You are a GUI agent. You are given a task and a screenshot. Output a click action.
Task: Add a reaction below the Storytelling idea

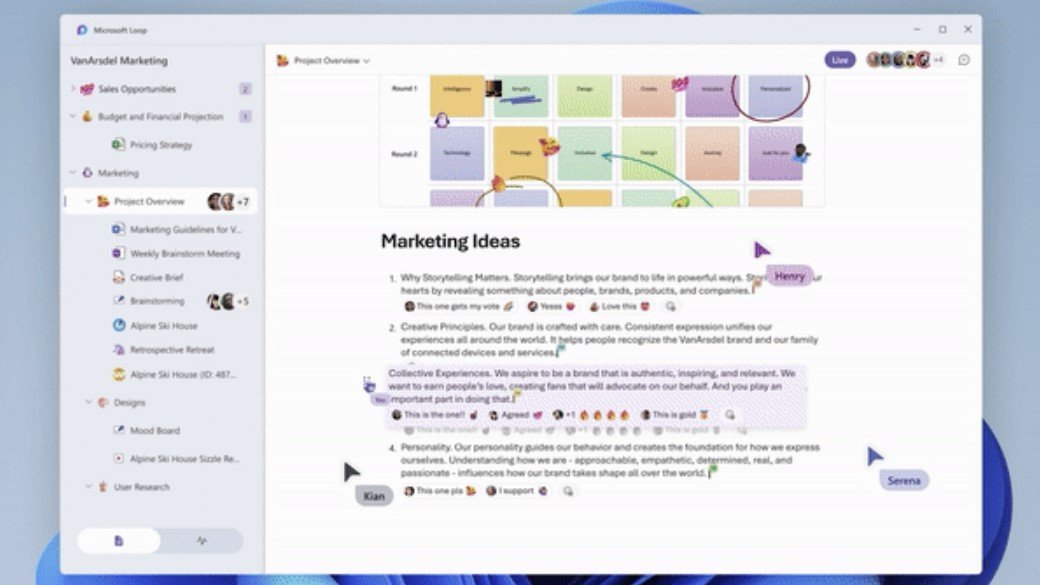671,306
